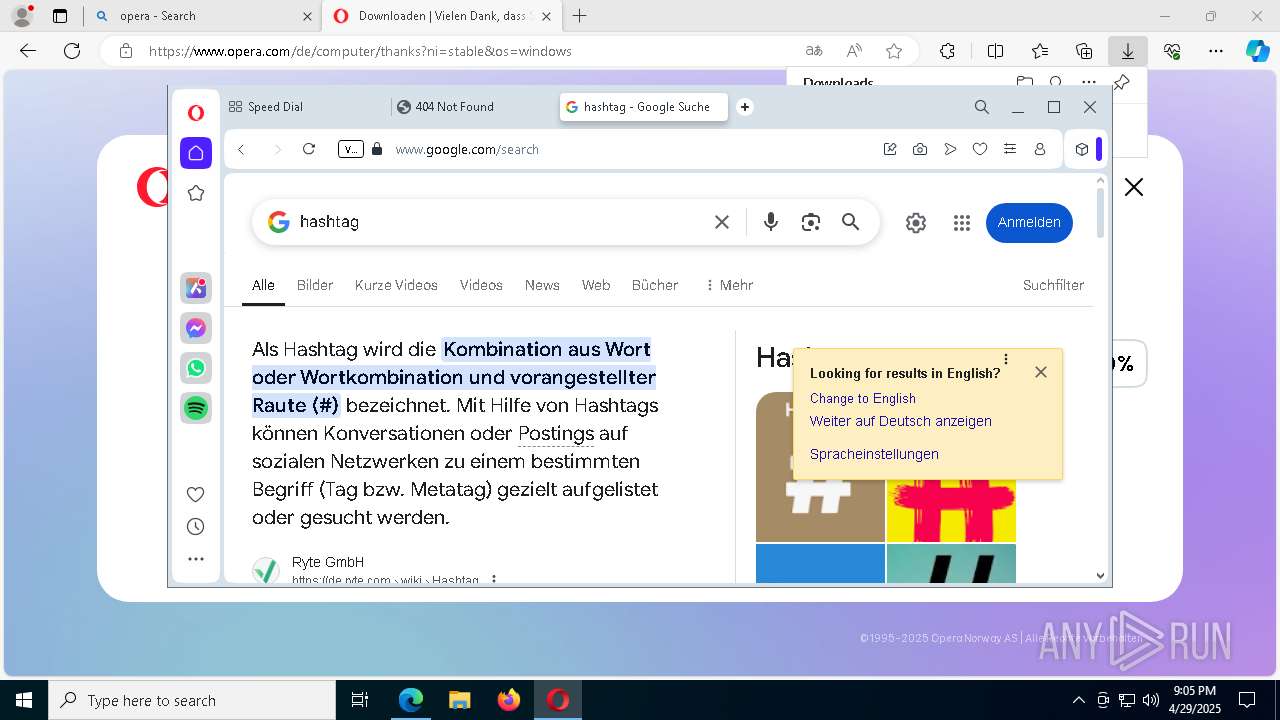Open Aria AI in Opera sidebar
This screenshot has width=1280, height=720.
[x=196, y=288]
